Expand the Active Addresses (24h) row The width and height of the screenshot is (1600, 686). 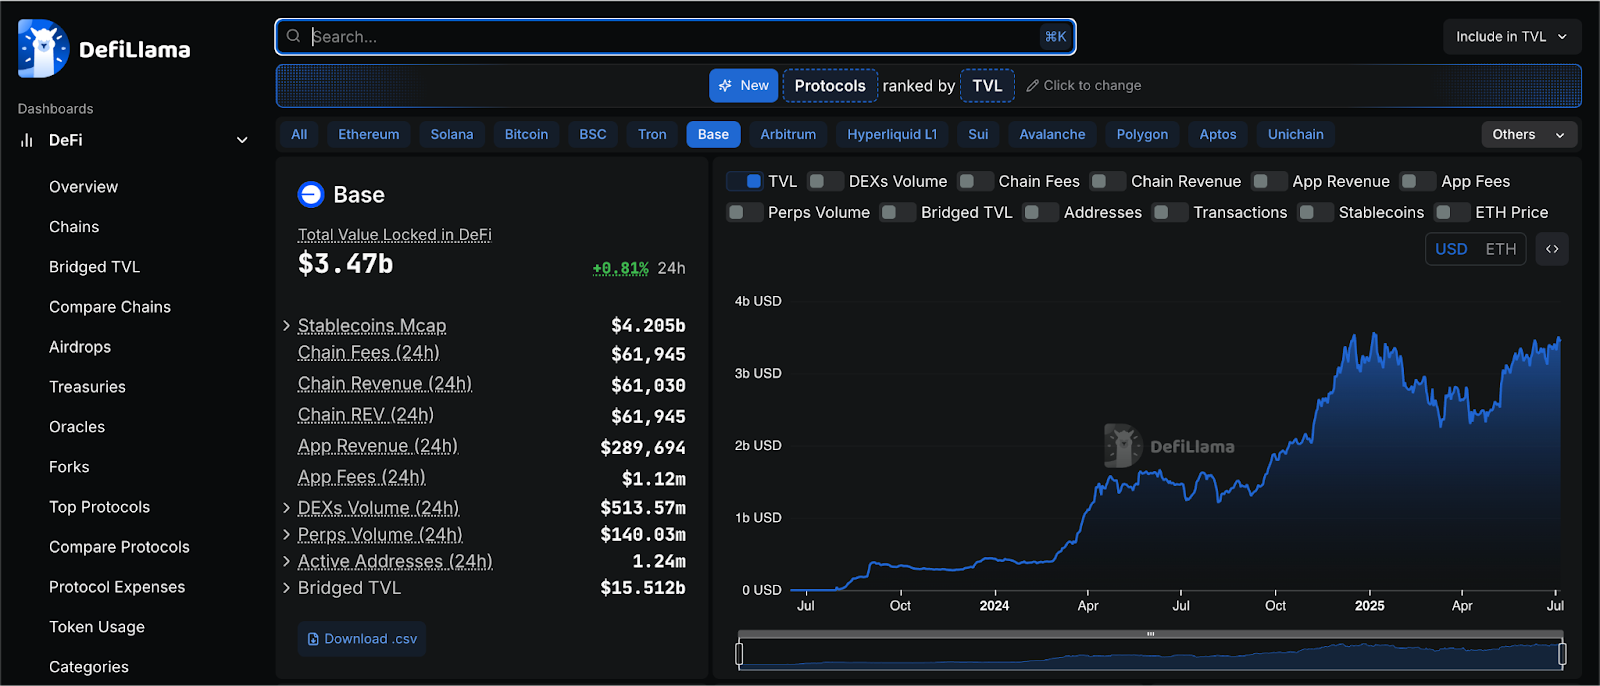coord(286,562)
